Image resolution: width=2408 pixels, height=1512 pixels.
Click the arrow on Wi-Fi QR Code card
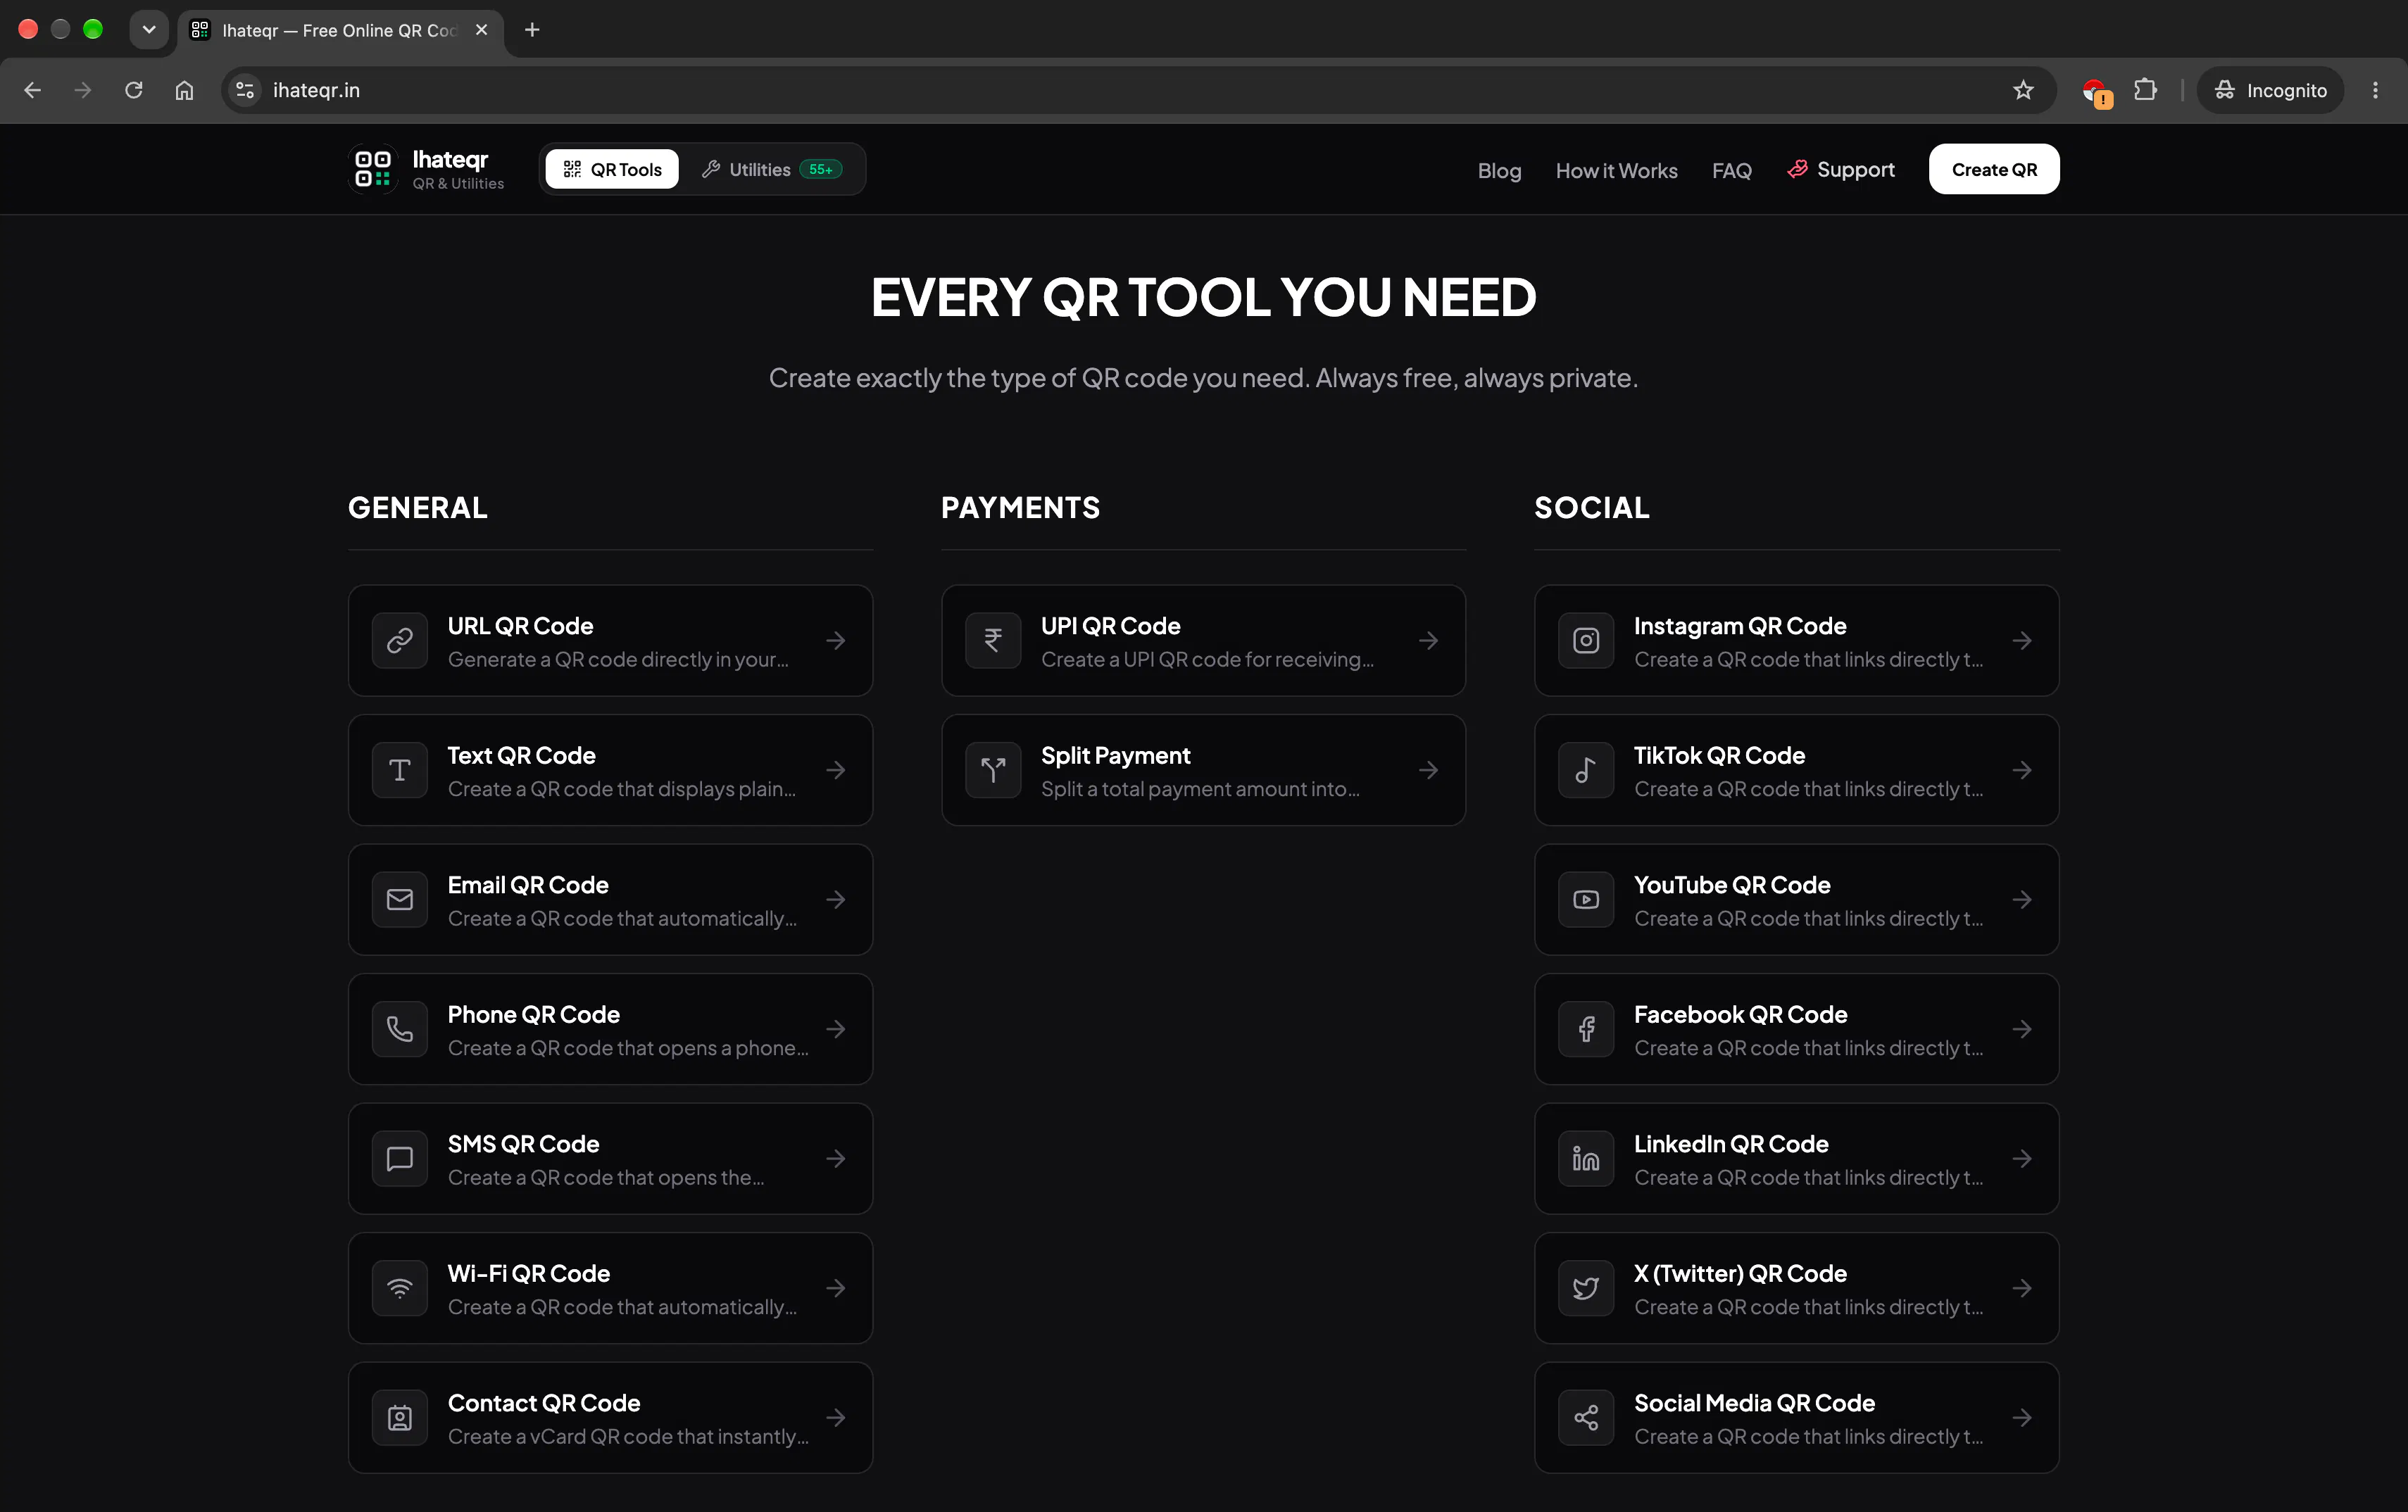point(836,1288)
